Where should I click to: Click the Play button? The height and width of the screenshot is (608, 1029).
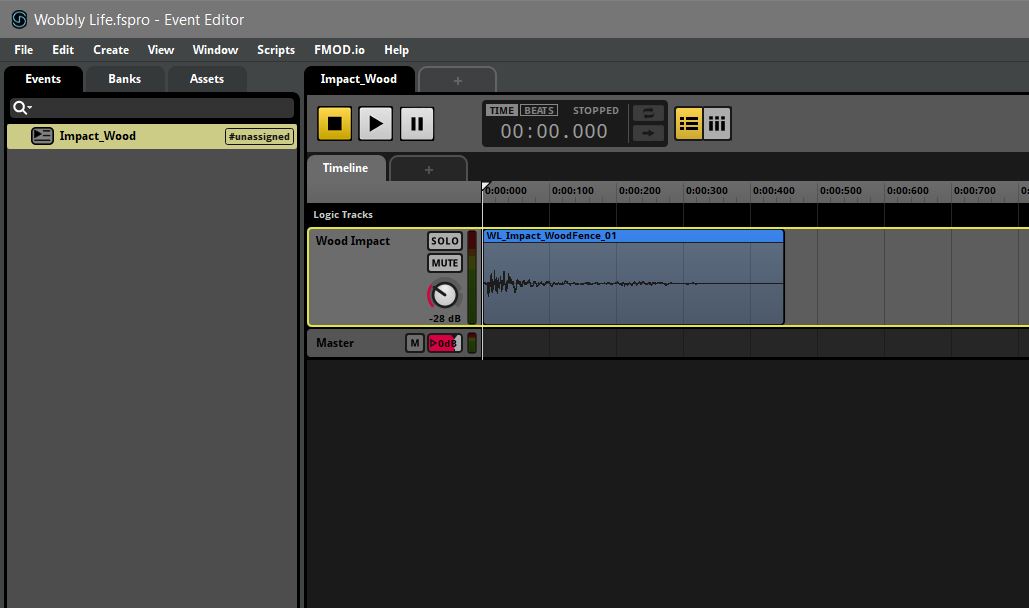375,123
